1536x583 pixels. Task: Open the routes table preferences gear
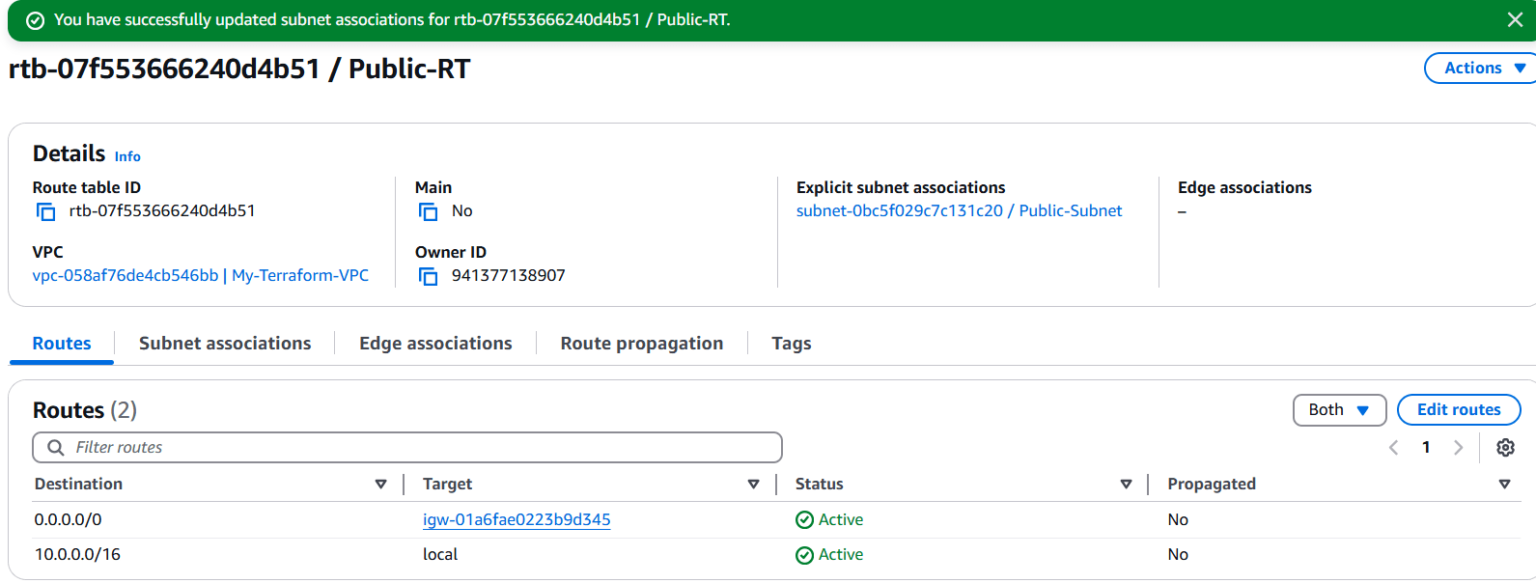coord(1505,447)
